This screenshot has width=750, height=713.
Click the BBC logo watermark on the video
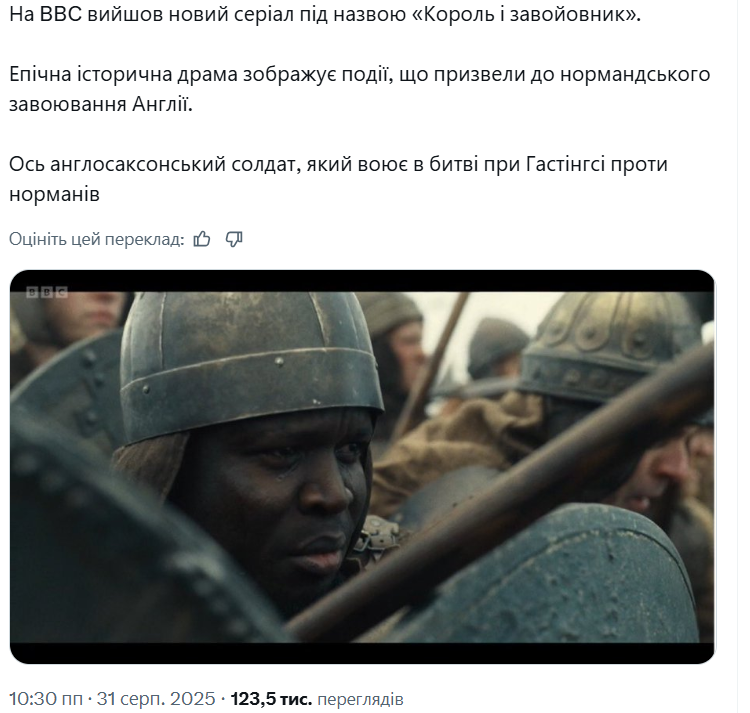tap(46, 292)
